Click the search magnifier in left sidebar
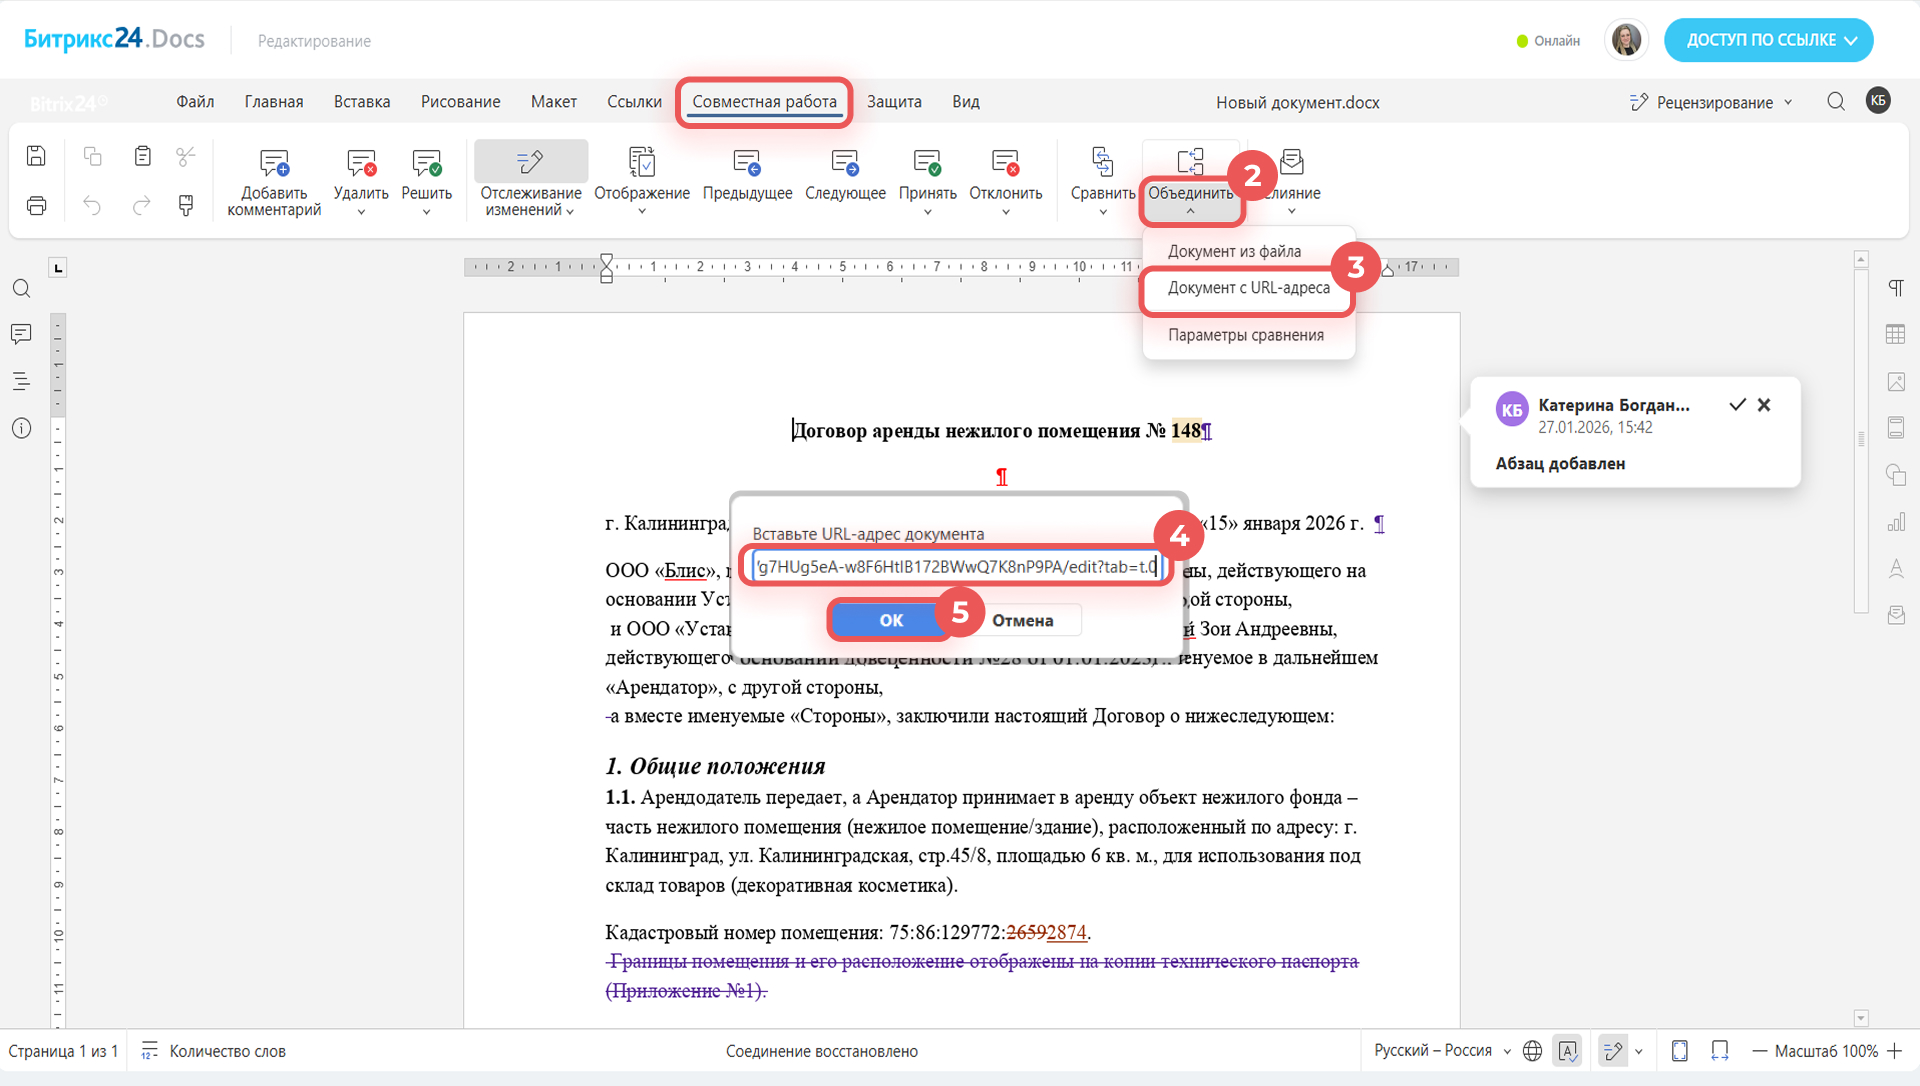This screenshot has width=1920, height=1086. 21,289
